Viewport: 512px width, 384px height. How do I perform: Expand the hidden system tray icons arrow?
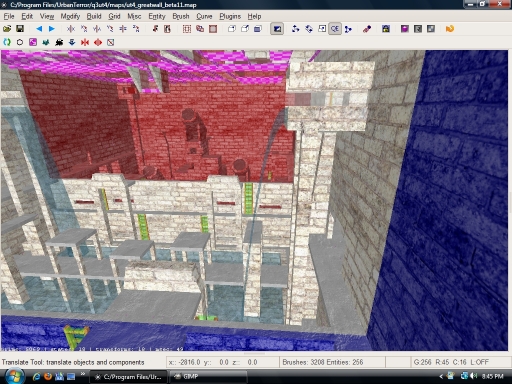pos(441,377)
